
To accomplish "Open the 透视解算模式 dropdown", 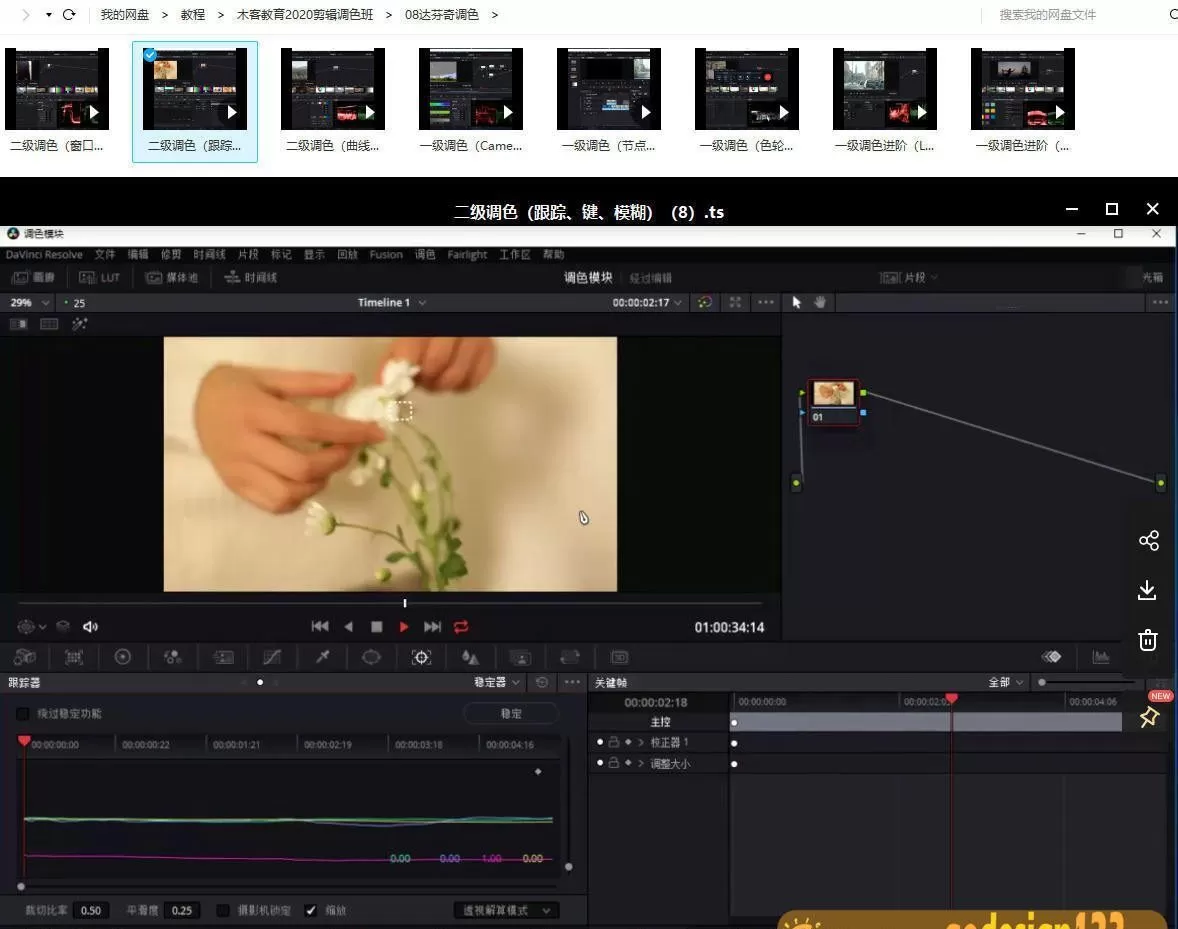I will [506, 911].
